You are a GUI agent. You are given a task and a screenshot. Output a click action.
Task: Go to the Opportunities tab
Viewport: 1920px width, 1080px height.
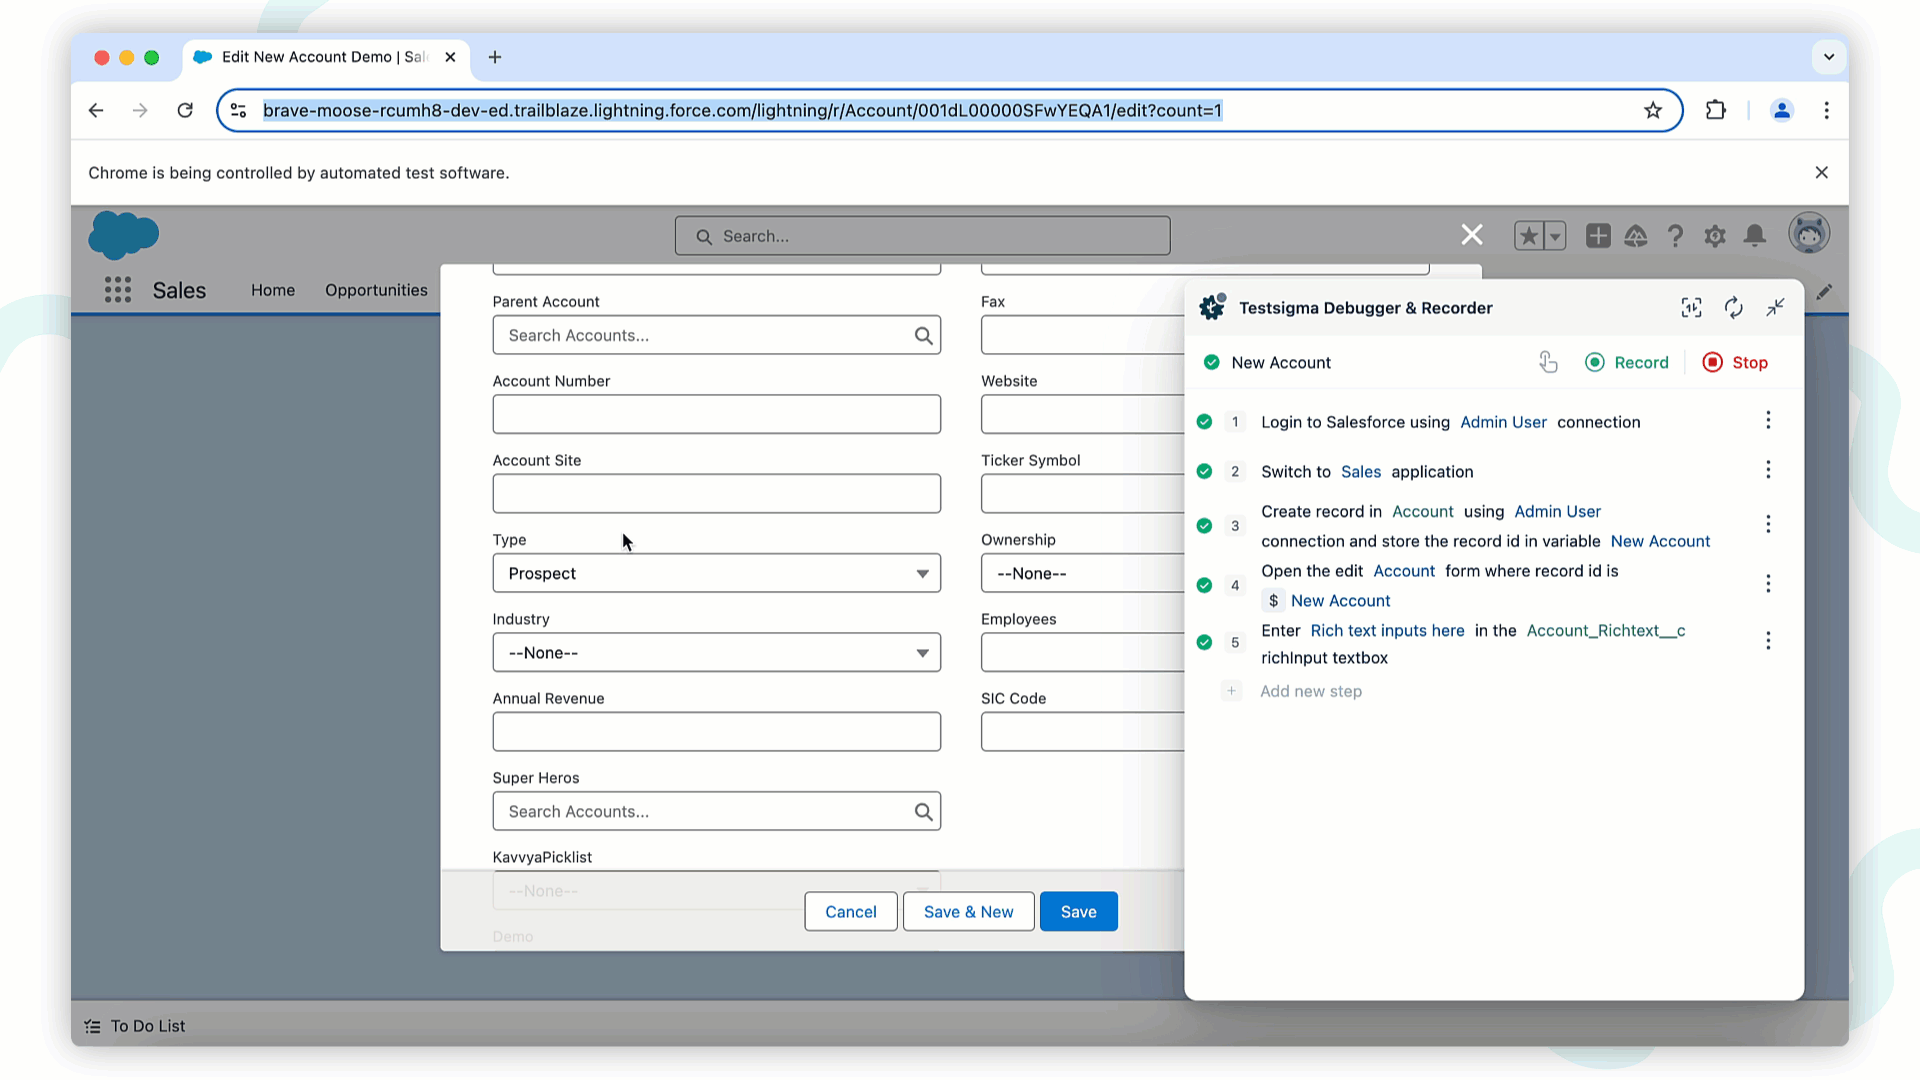[x=376, y=290]
